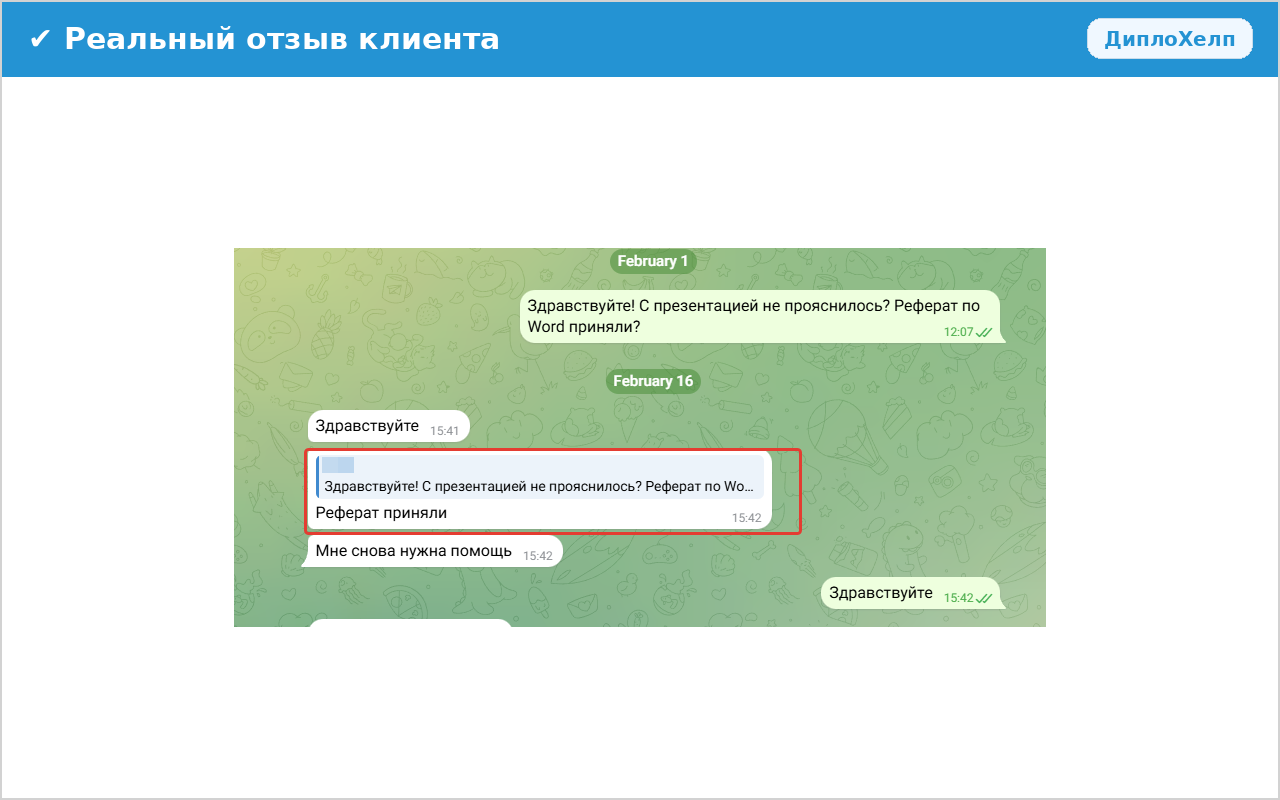Select the Мне снова нужна помощь message
Screen dimensions: 1280x800
[413, 551]
